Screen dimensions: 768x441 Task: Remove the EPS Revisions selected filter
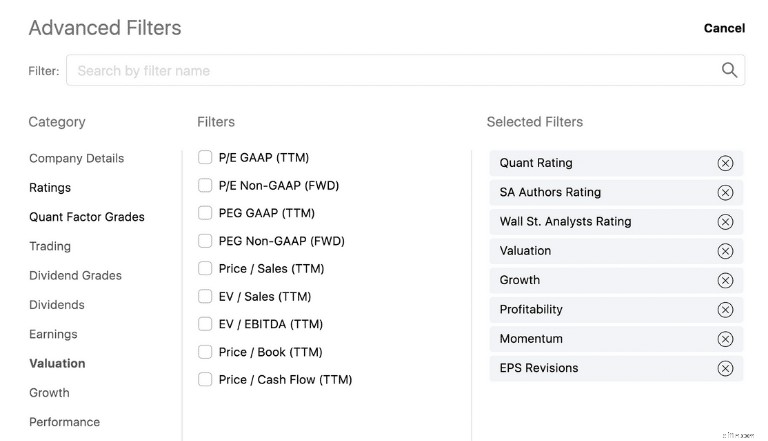(x=725, y=368)
